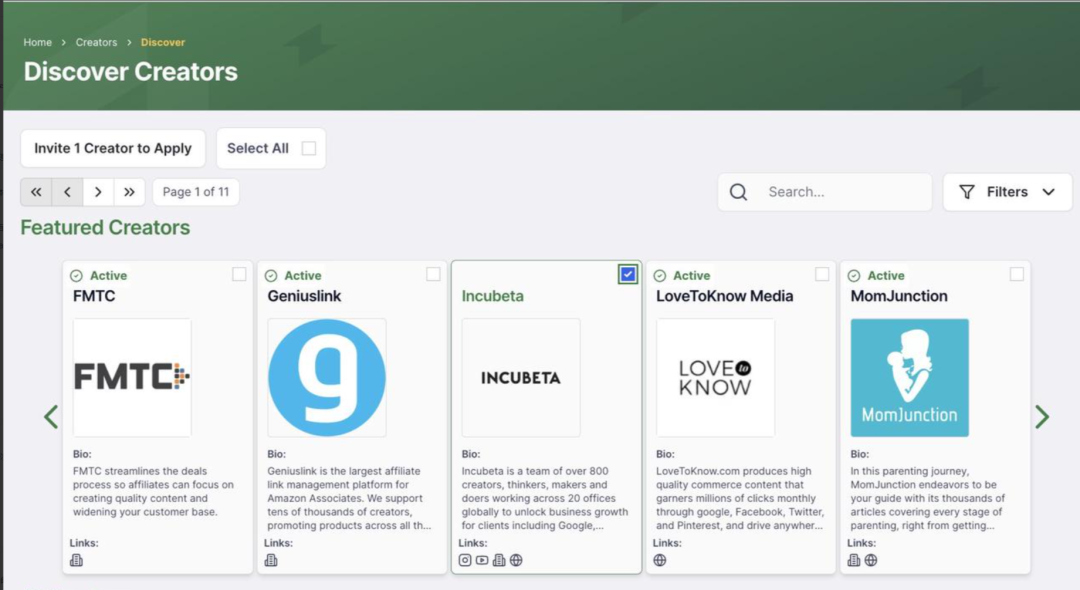Select the FMTC creator checkbox
The width and height of the screenshot is (1080, 590).
pos(239,274)
